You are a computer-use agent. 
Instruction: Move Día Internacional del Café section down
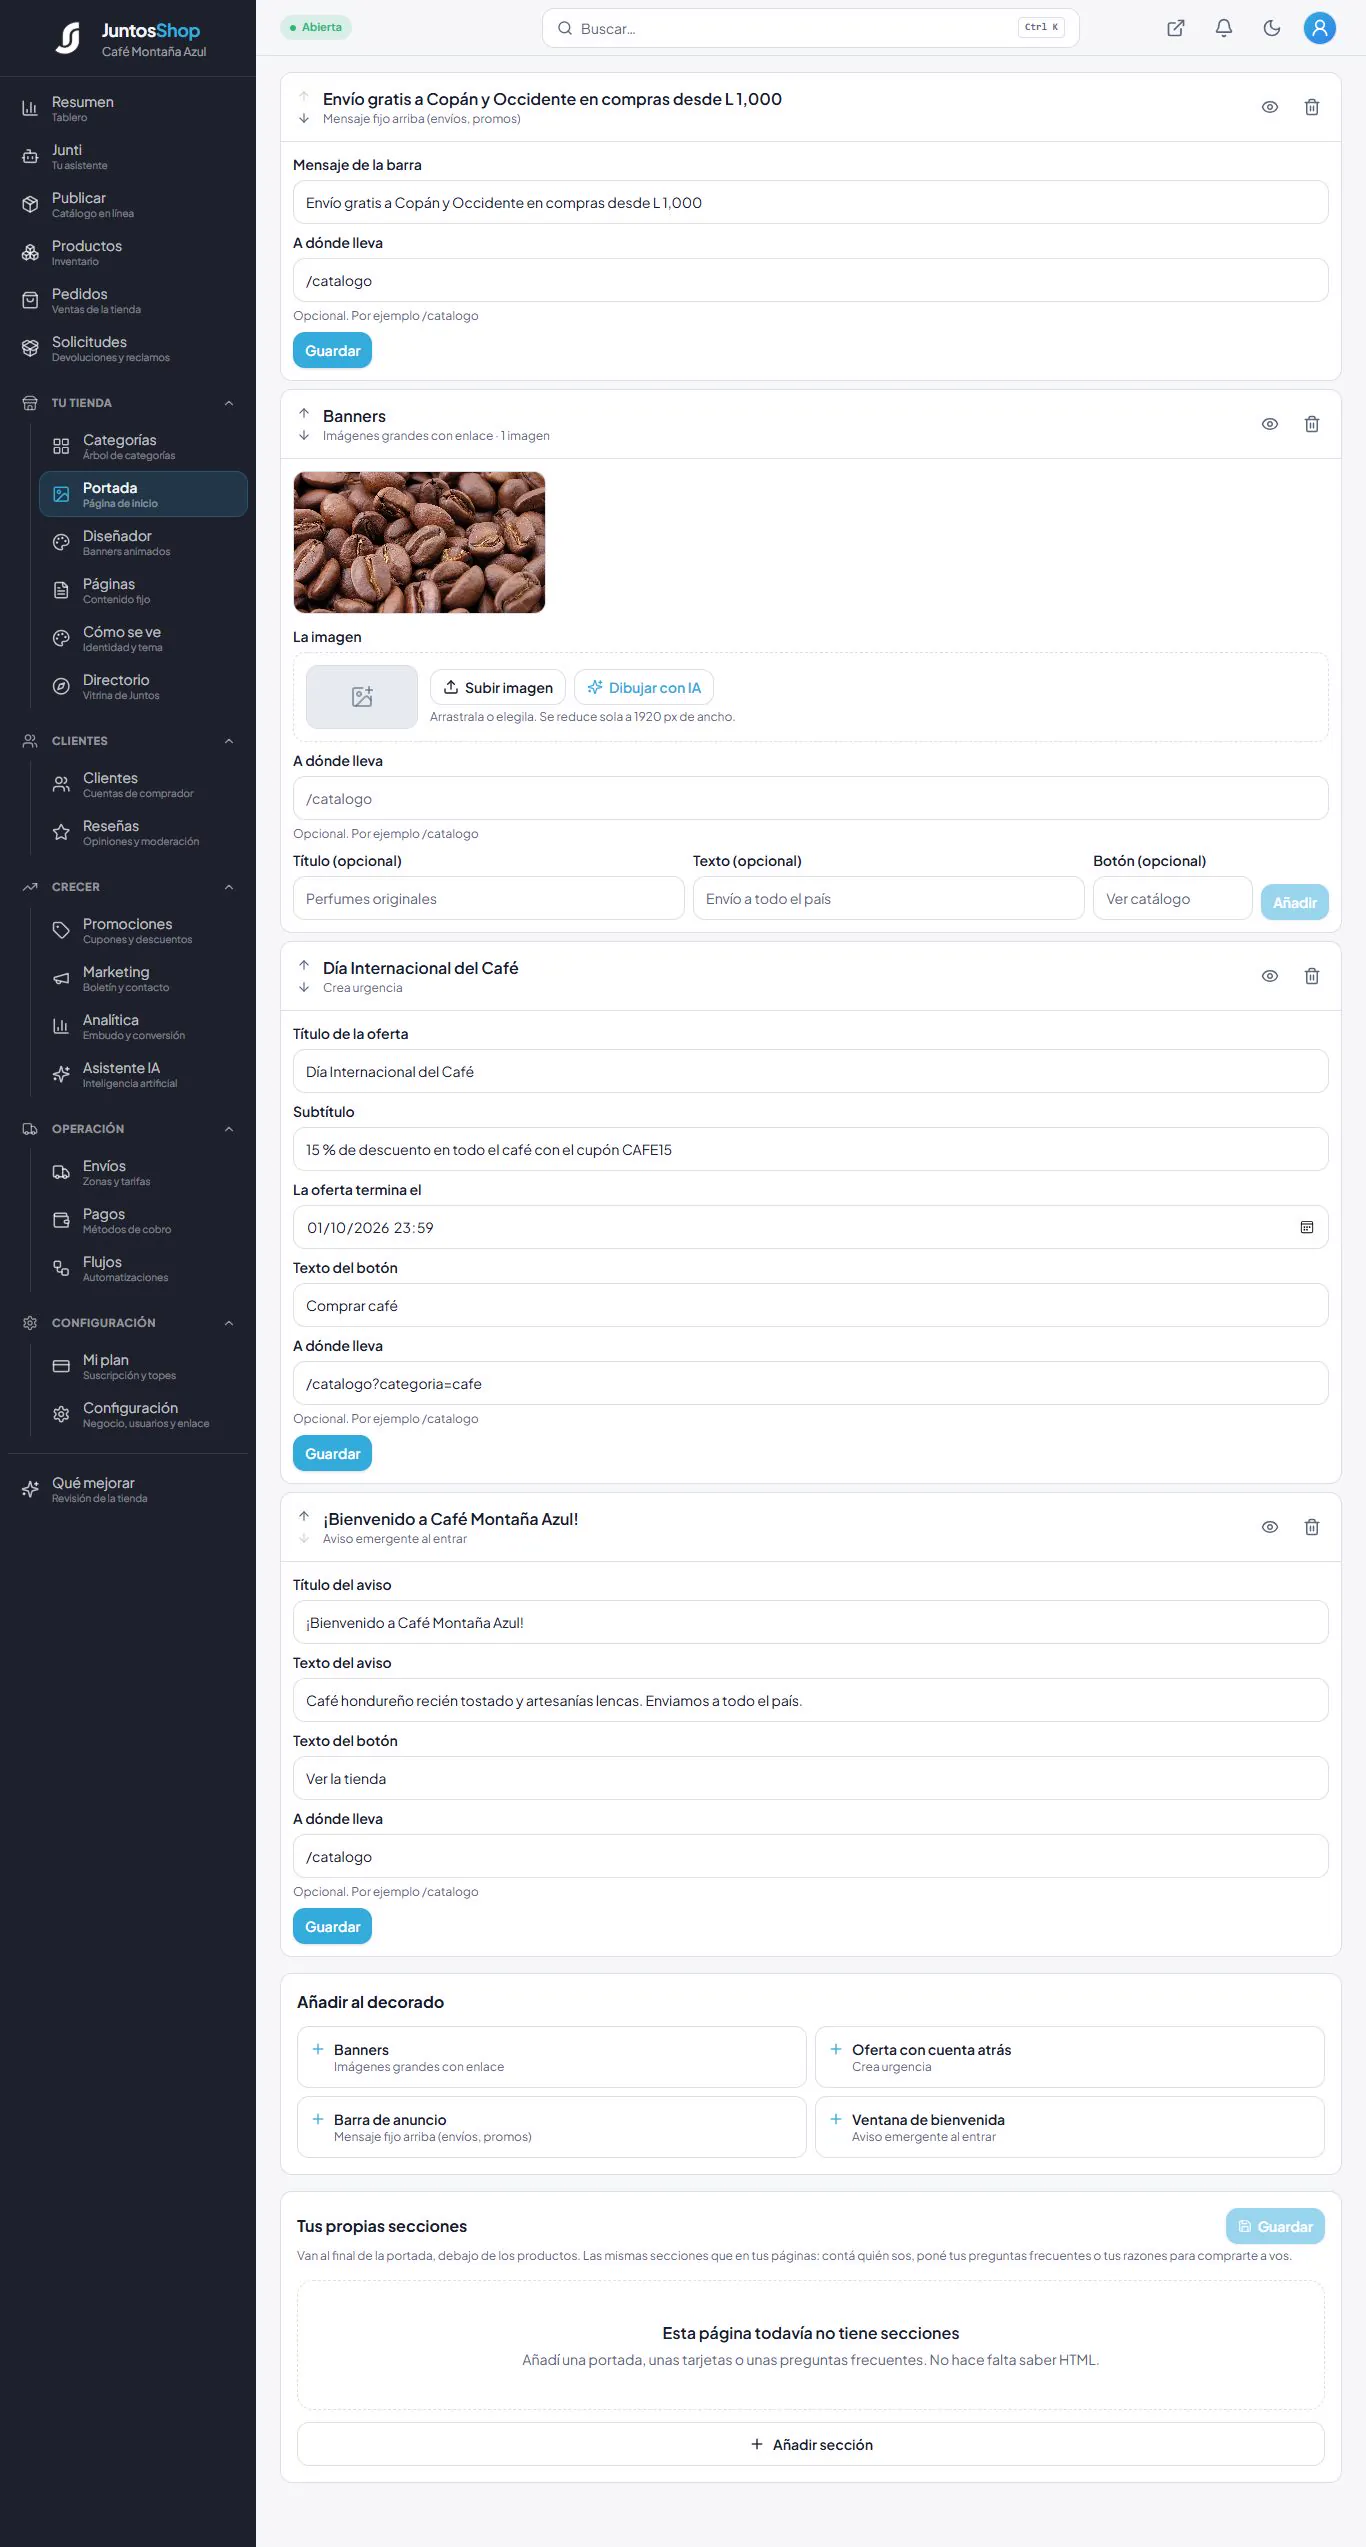[304, 987]
